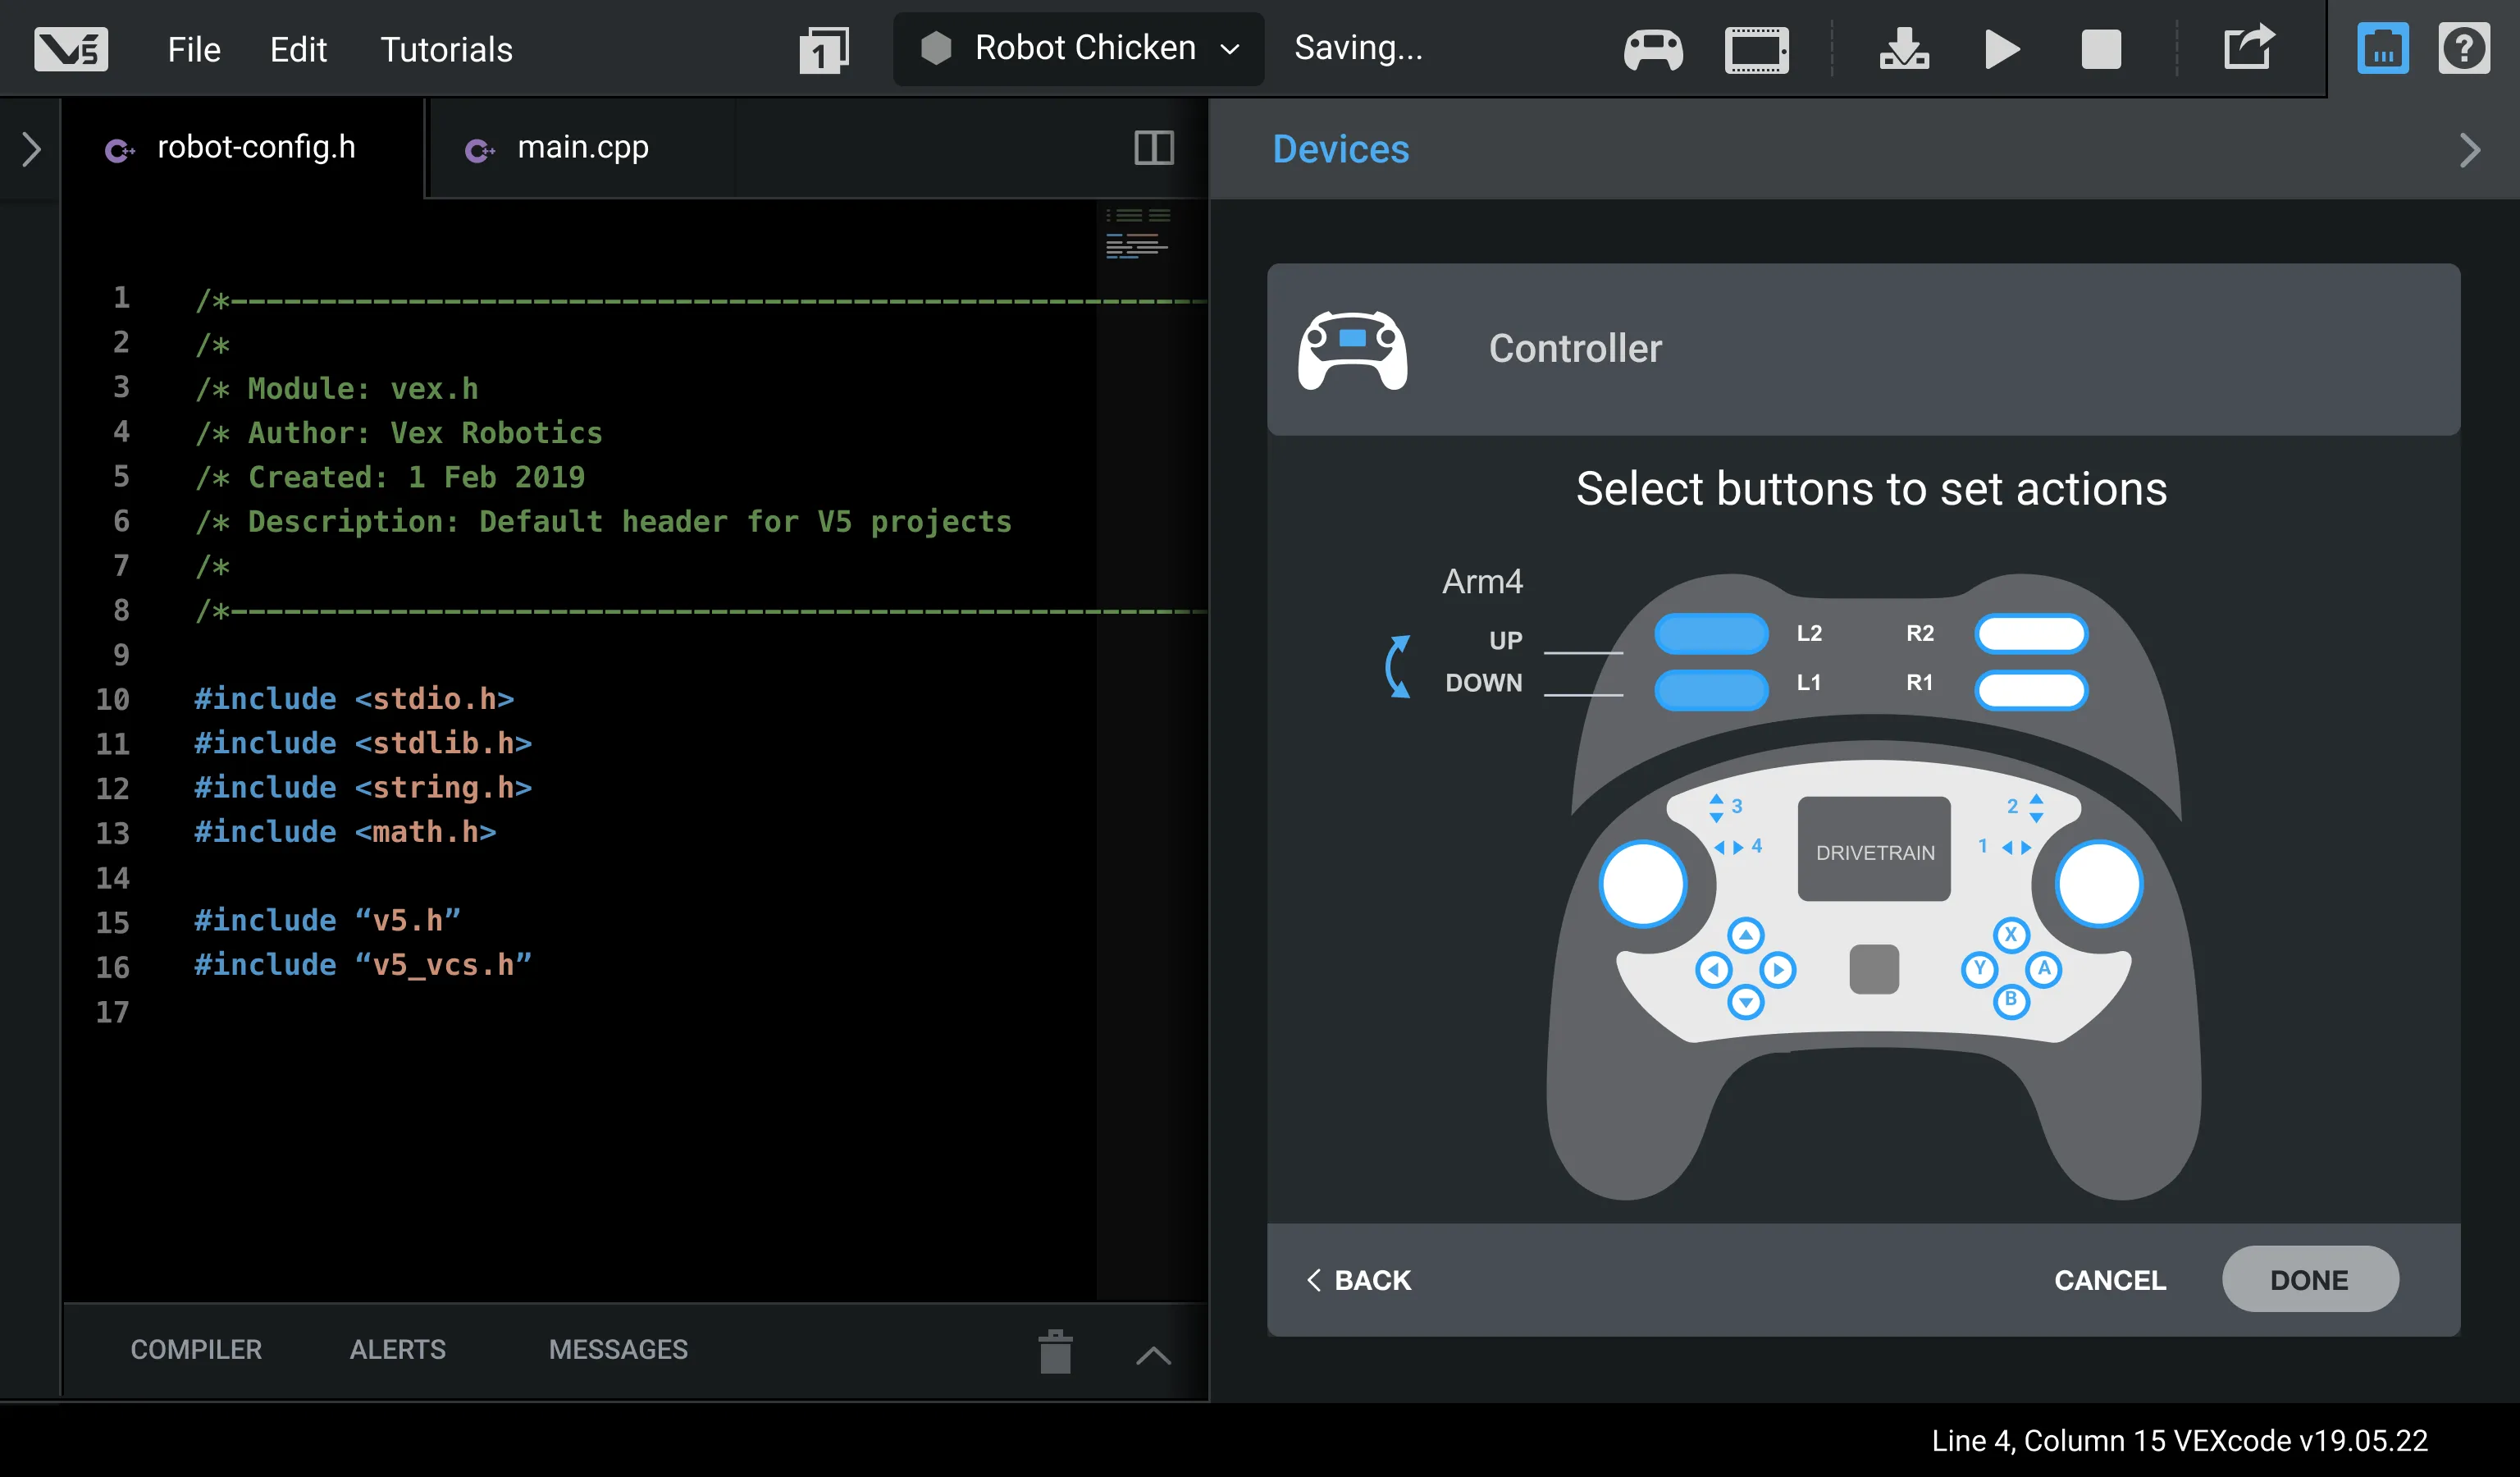Open the controller icon in top toolbar
The height and width of the screenshot is (1477, 2520).
[x=1653, y=49]
